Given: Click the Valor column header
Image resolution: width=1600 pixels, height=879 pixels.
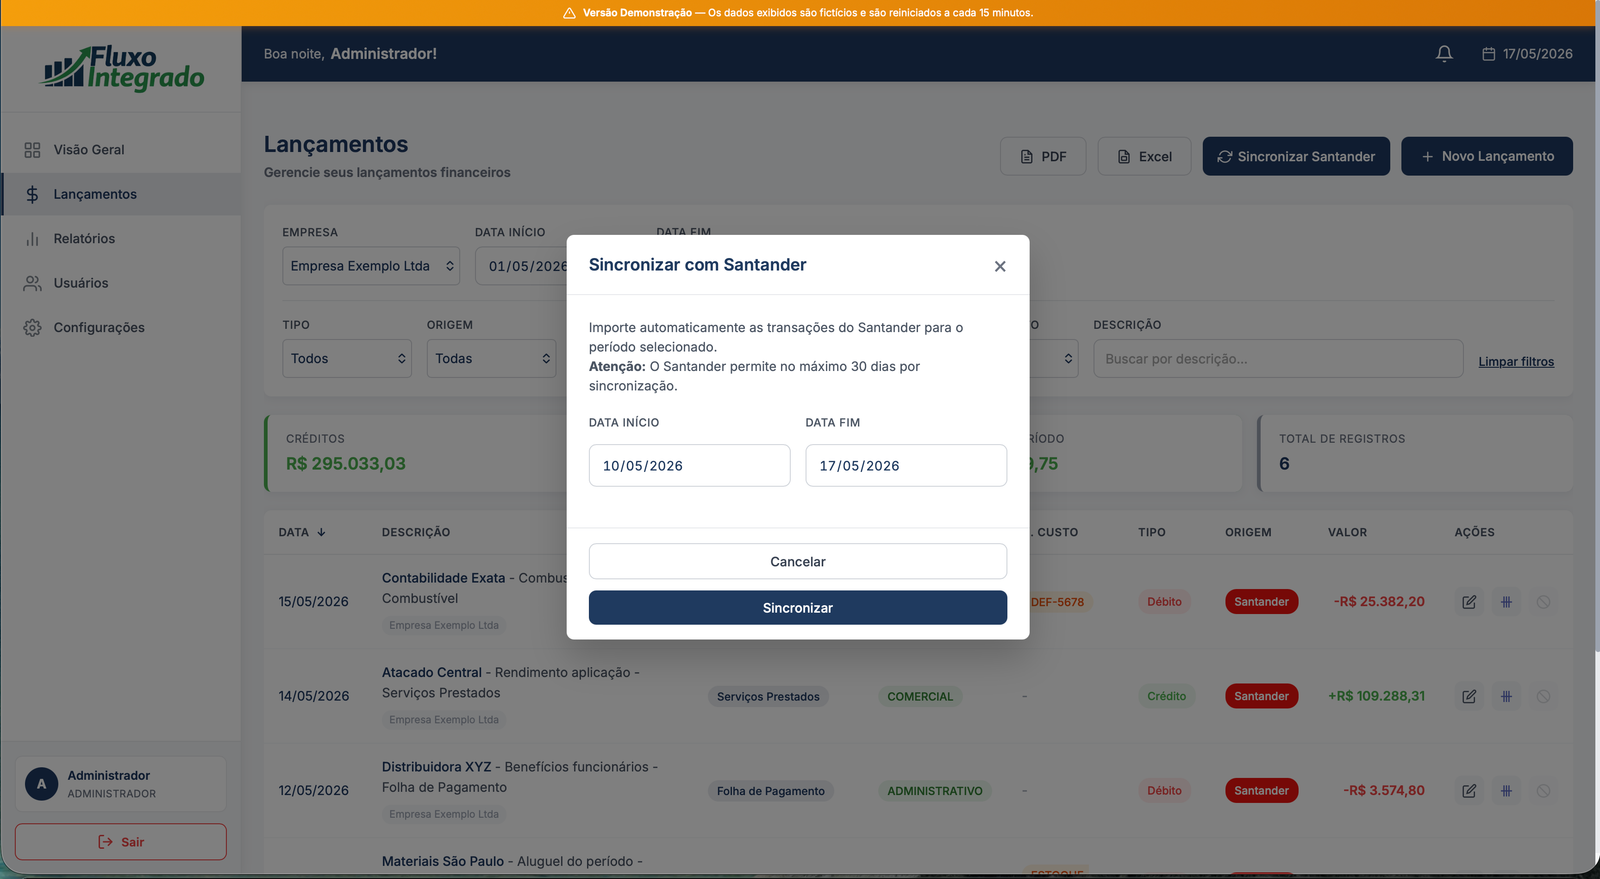Looking at the screenshot, I should [x=1347, y=533].
